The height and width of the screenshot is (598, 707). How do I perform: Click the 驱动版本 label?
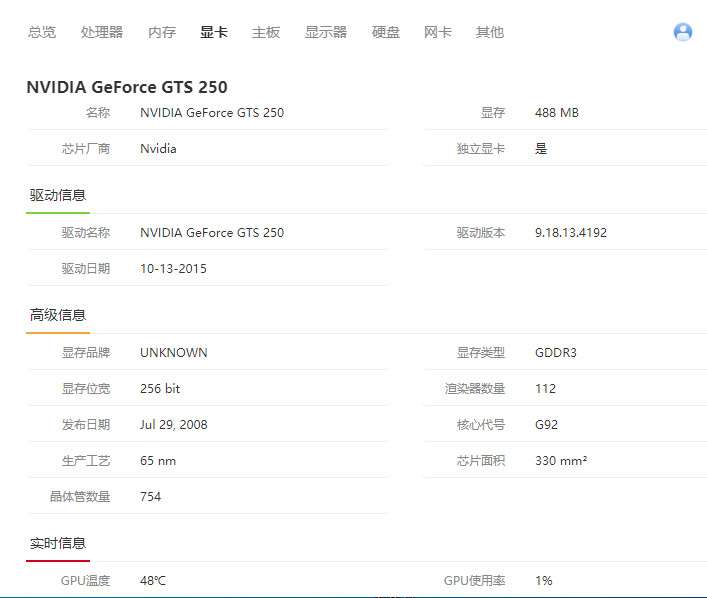481,233
